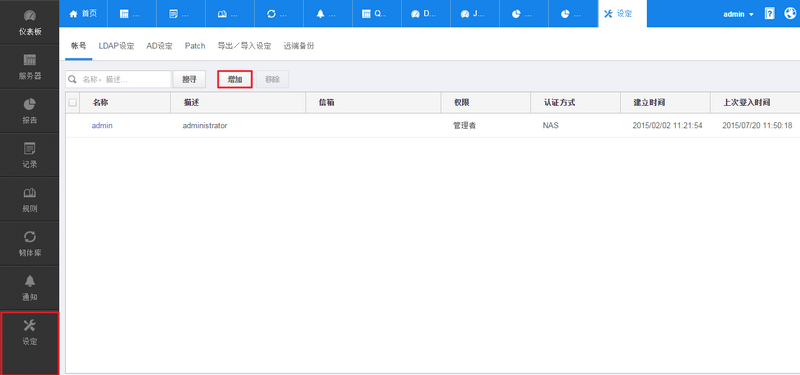Open the help icon in the top-right header
The width and height of the screenshot is (800, 375).
(x=769, y=14)
